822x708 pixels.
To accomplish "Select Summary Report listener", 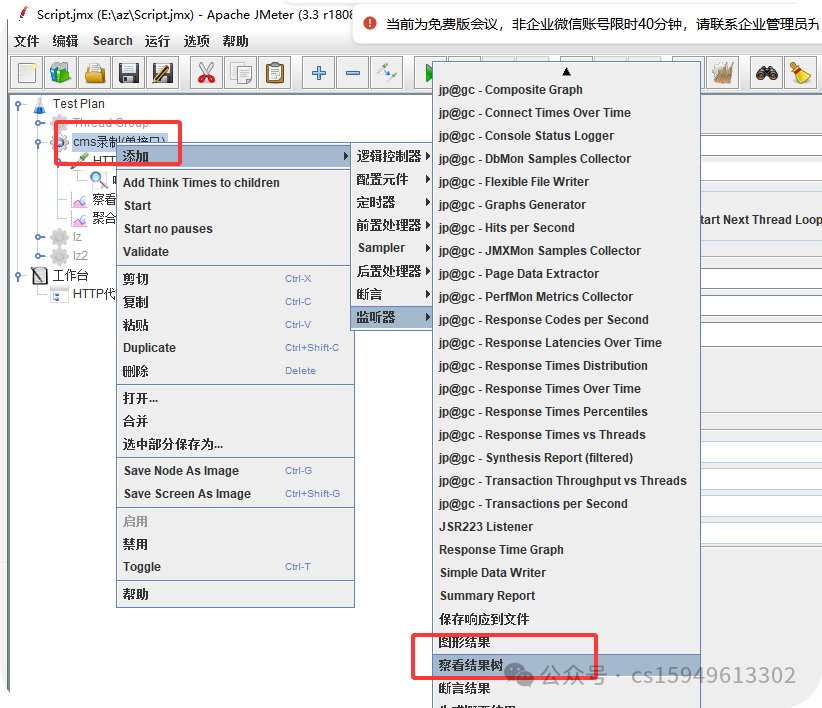I will 567,596.
